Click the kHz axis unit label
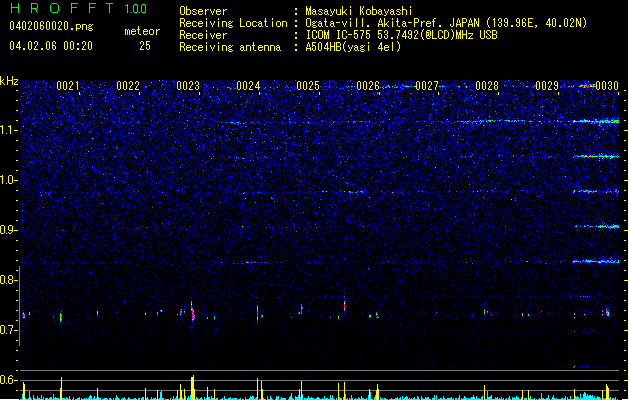629x400 pixels. click(x=9, y=81)
